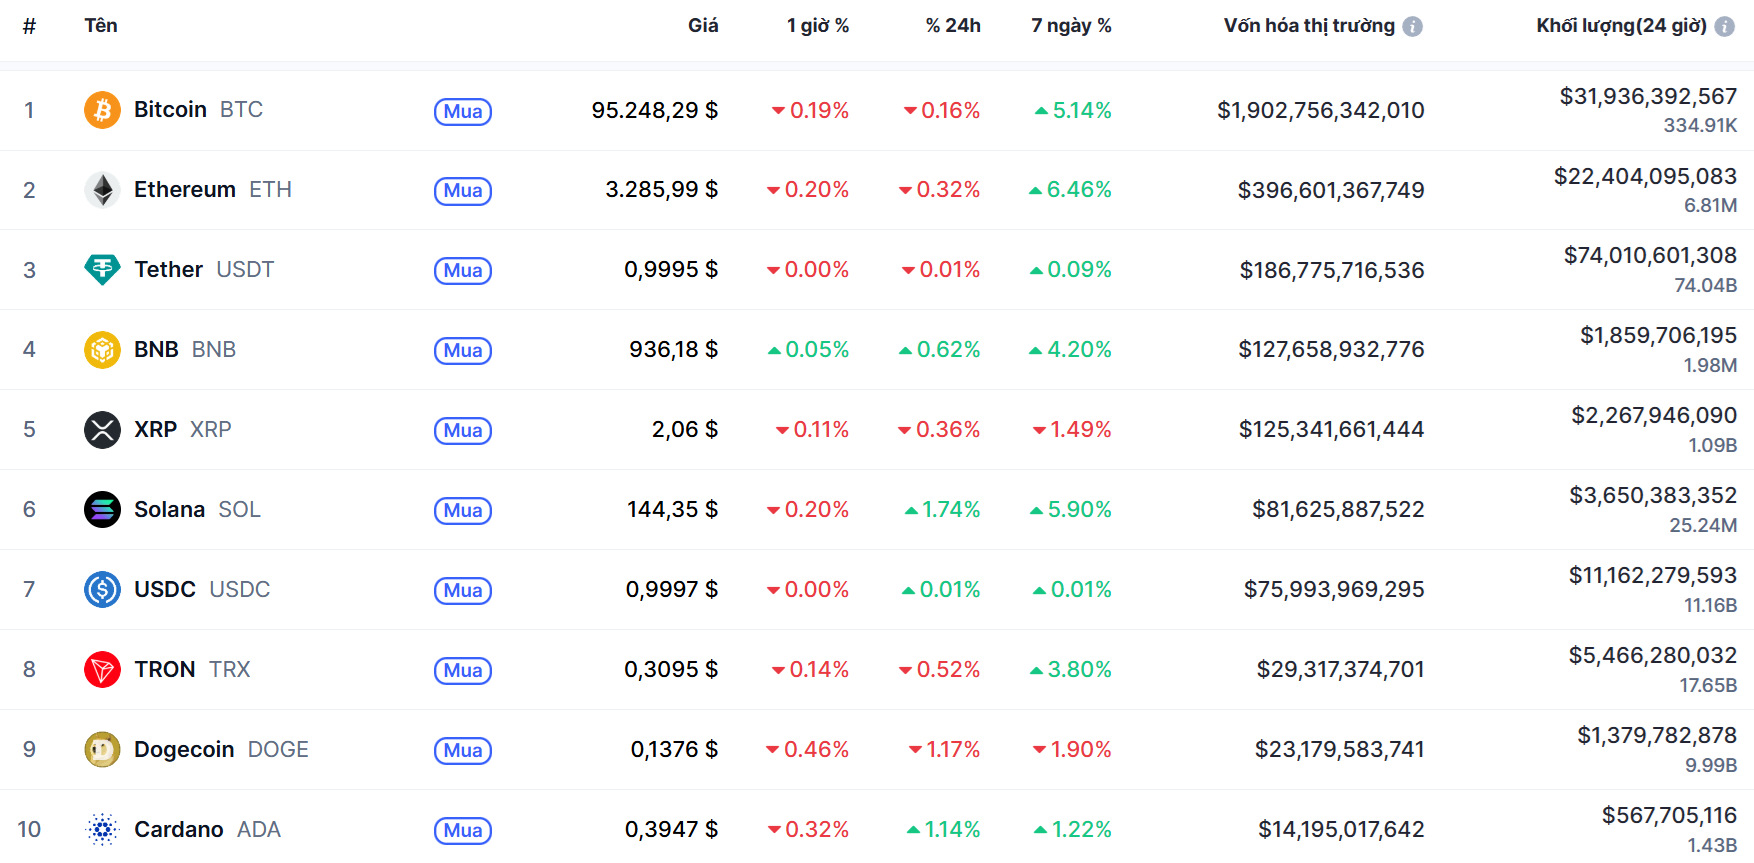The height and width of the screenshot is (863, 1754).
Task: Click the Mua button for BNB
Action: pos(463,351)
